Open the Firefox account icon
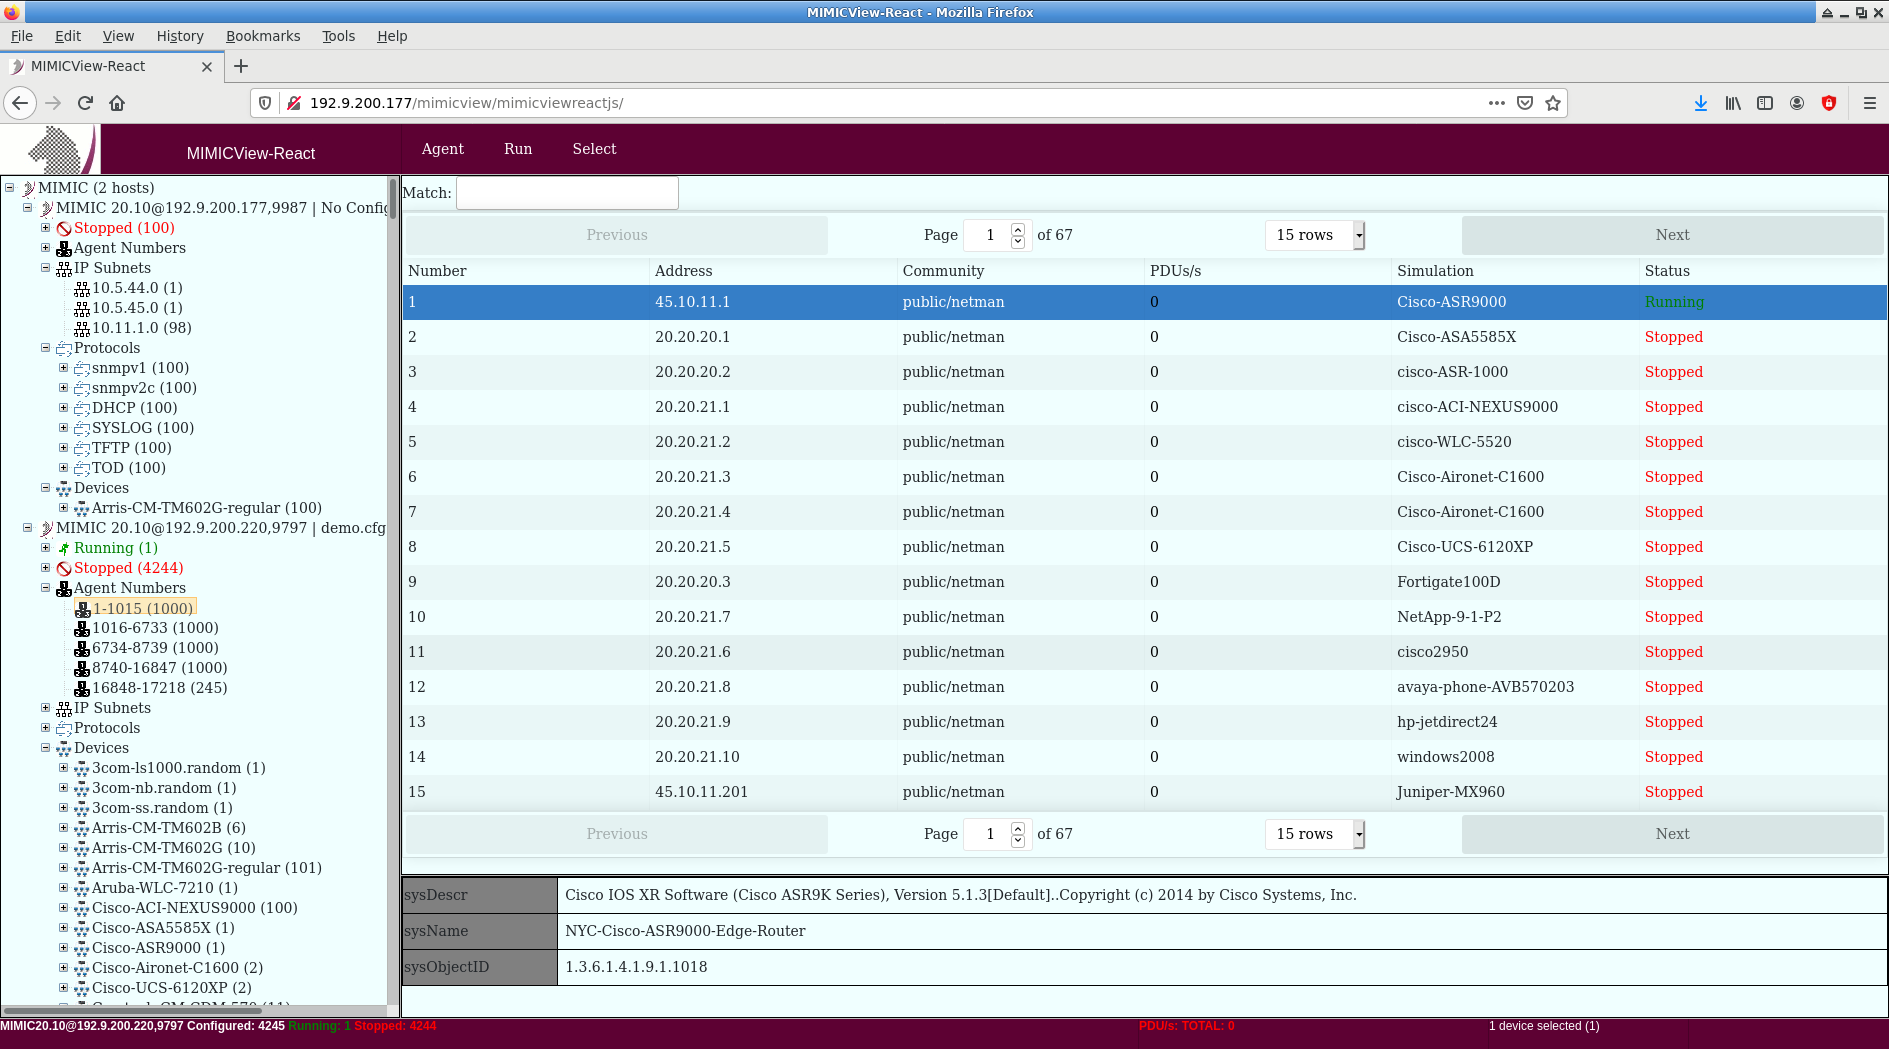This screenshot has height=1049, width=1889. tap(1797, 103)
